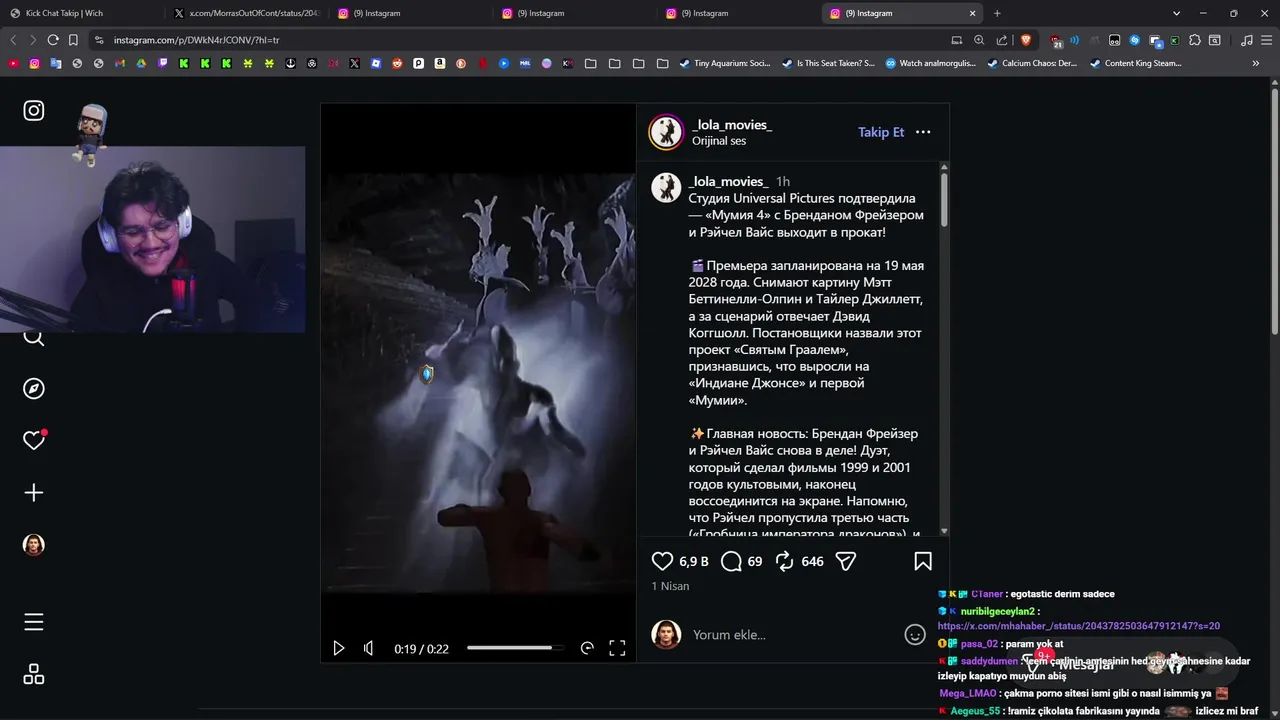Image resolution: width=1280 pixels, height=720 pixels.
Task: Open the Roblox bookmark icon
Action: pos(375,63)
